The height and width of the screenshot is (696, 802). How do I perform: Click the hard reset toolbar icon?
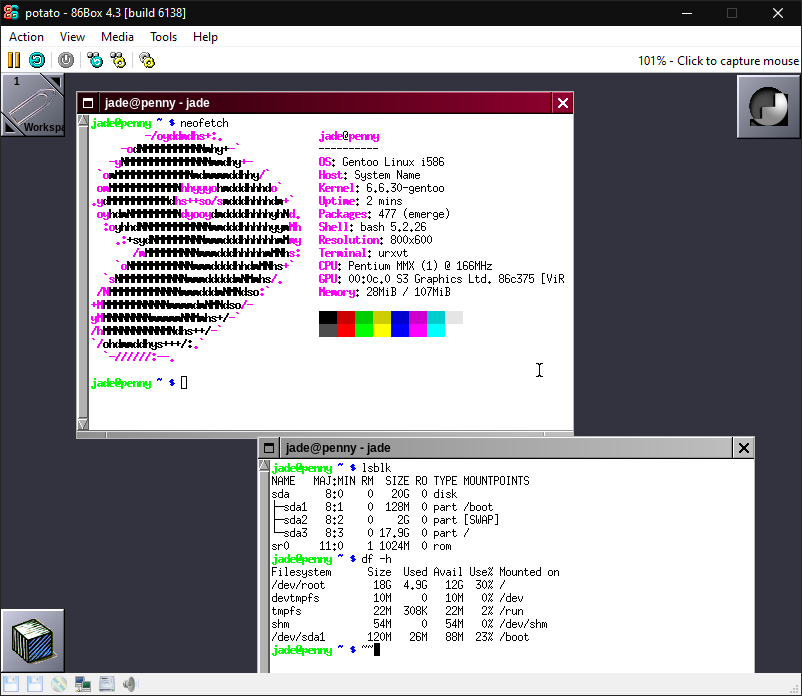click(x=36, y=60)
